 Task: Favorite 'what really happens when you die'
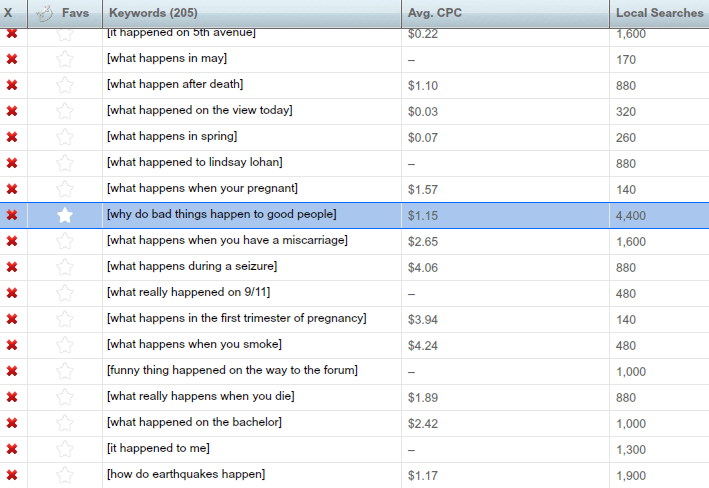click(x=65, y=397)
